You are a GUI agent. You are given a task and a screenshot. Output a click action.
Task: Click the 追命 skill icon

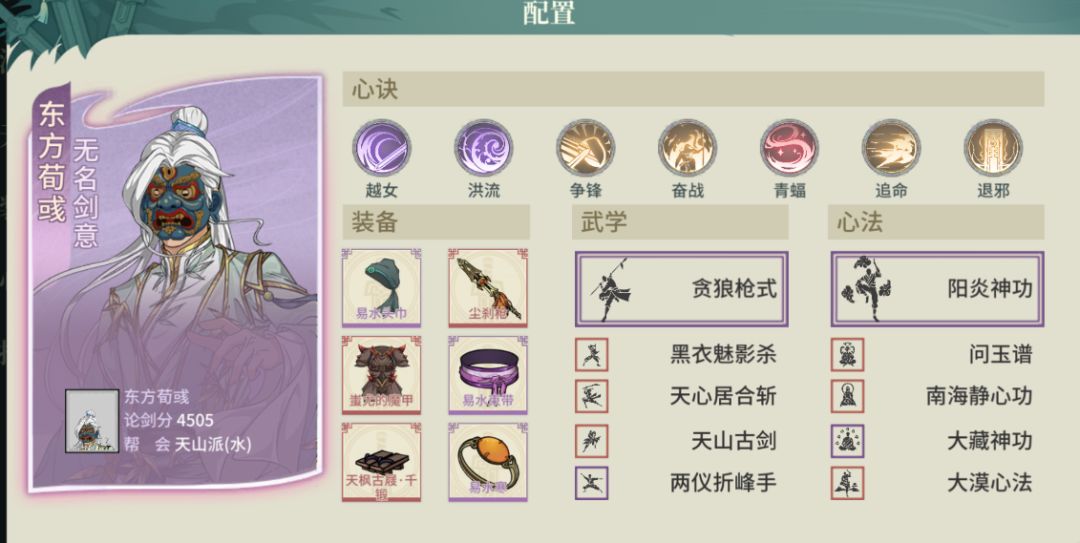891,147
